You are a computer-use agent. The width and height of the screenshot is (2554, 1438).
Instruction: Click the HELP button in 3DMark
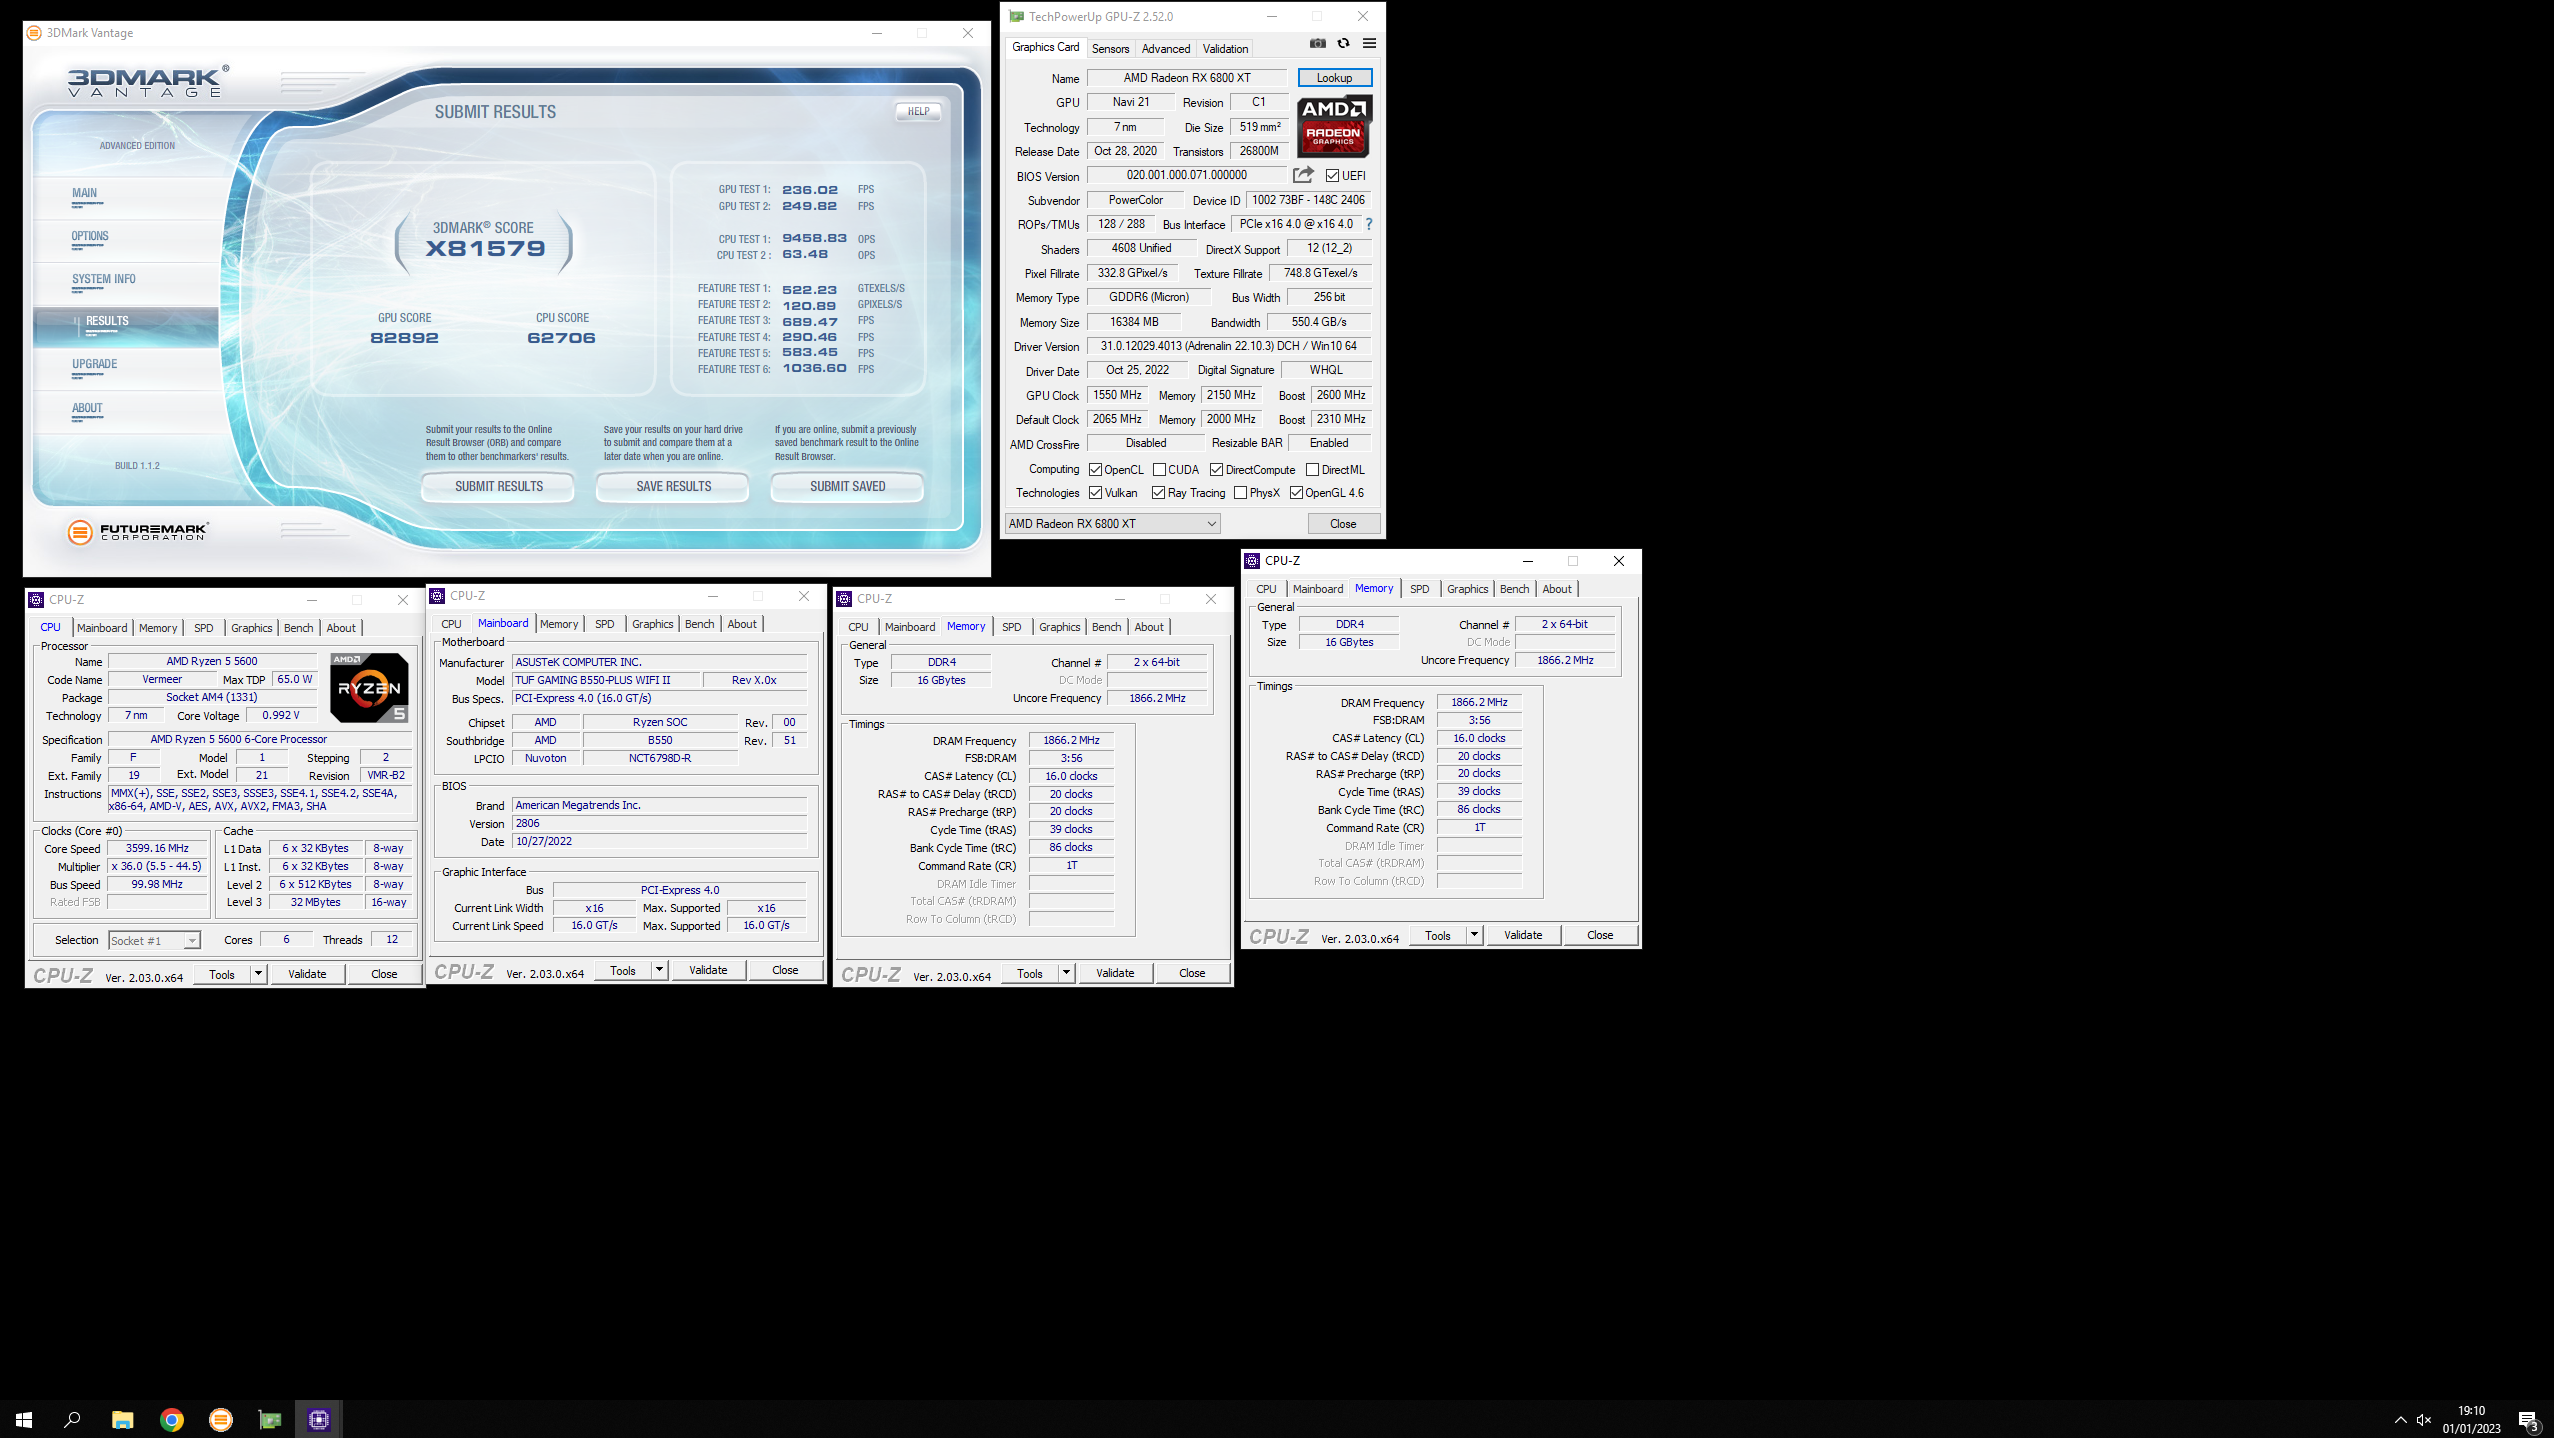pyautogui.click(x=918, y=112)
